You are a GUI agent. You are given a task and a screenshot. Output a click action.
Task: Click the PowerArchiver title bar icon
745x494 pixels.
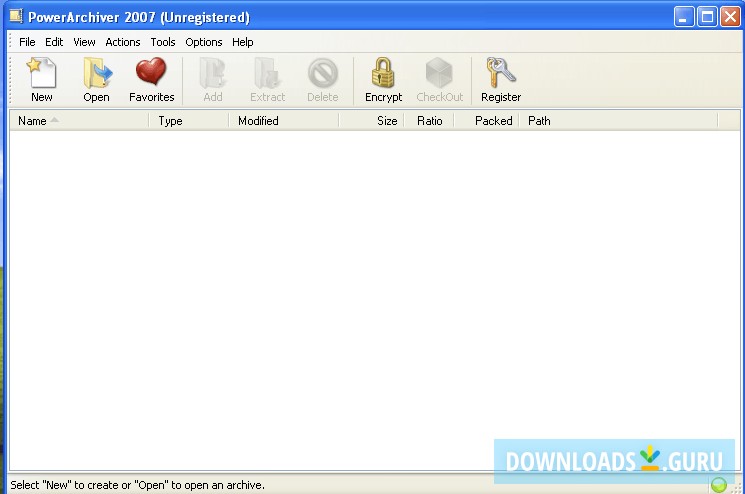coord(16,17)
